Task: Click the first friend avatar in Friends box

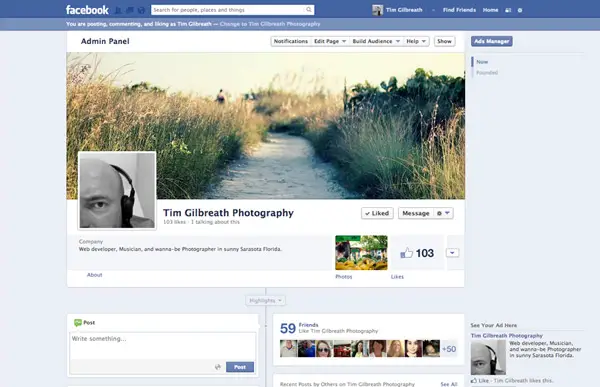Action: (x=289, y=349)
